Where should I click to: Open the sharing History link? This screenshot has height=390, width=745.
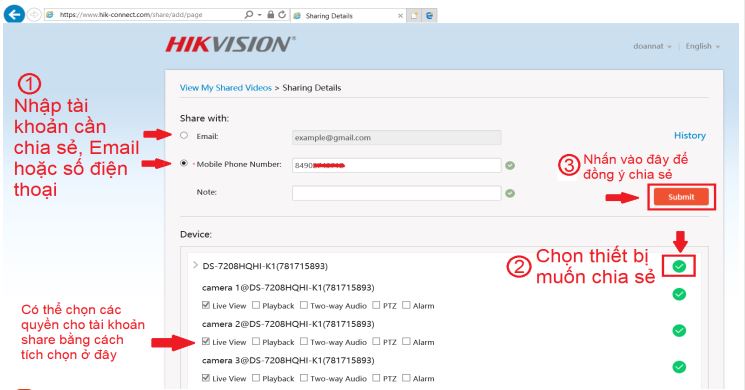tap(689, 135)
